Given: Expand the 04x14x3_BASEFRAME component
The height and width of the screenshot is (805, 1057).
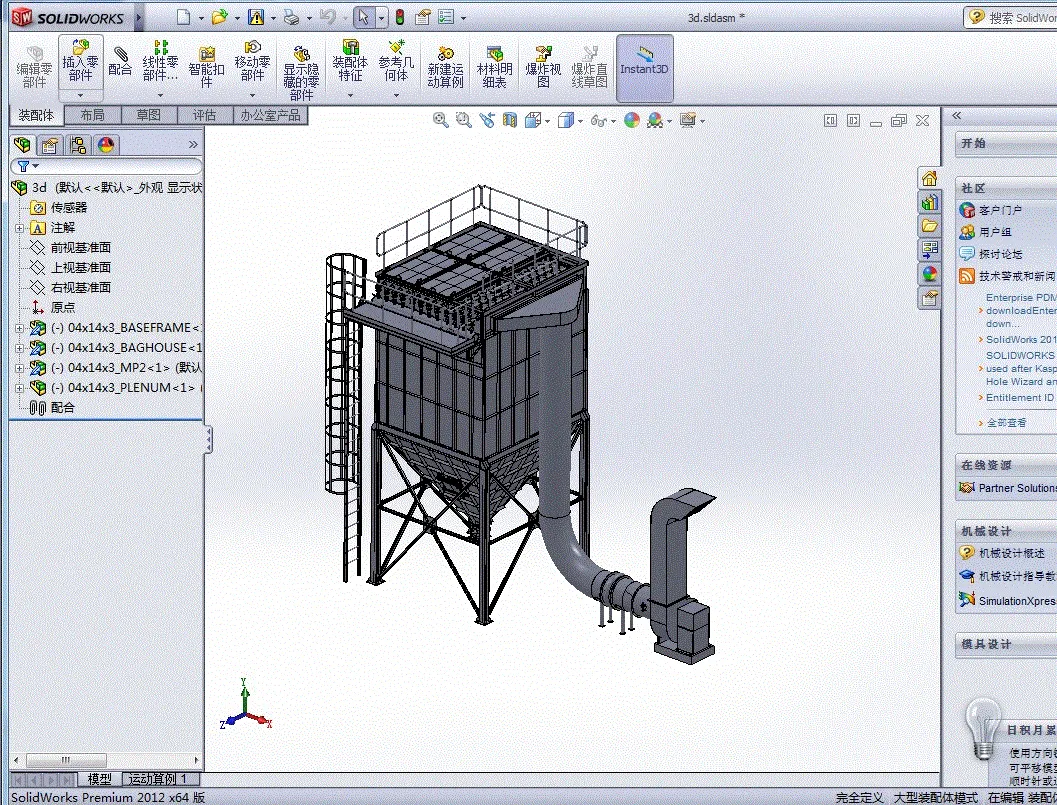Looking at the screenshot, I should pyautogui.click(x=20, y=328).
